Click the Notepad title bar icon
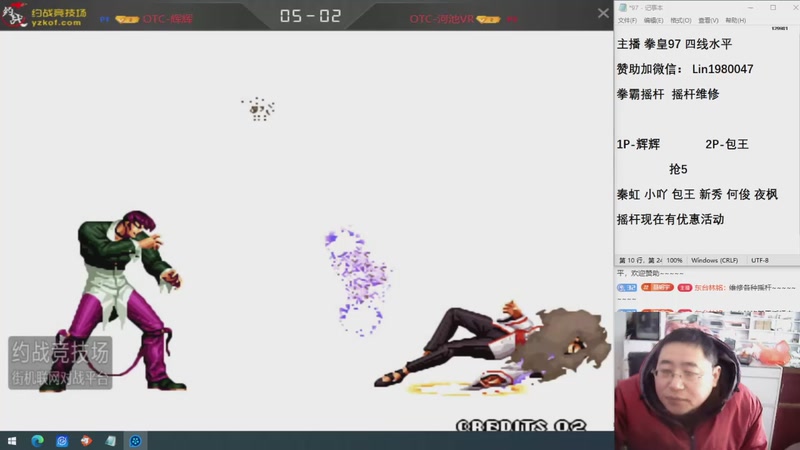This screenshot has width=800, height=450. tap(622, 8)
